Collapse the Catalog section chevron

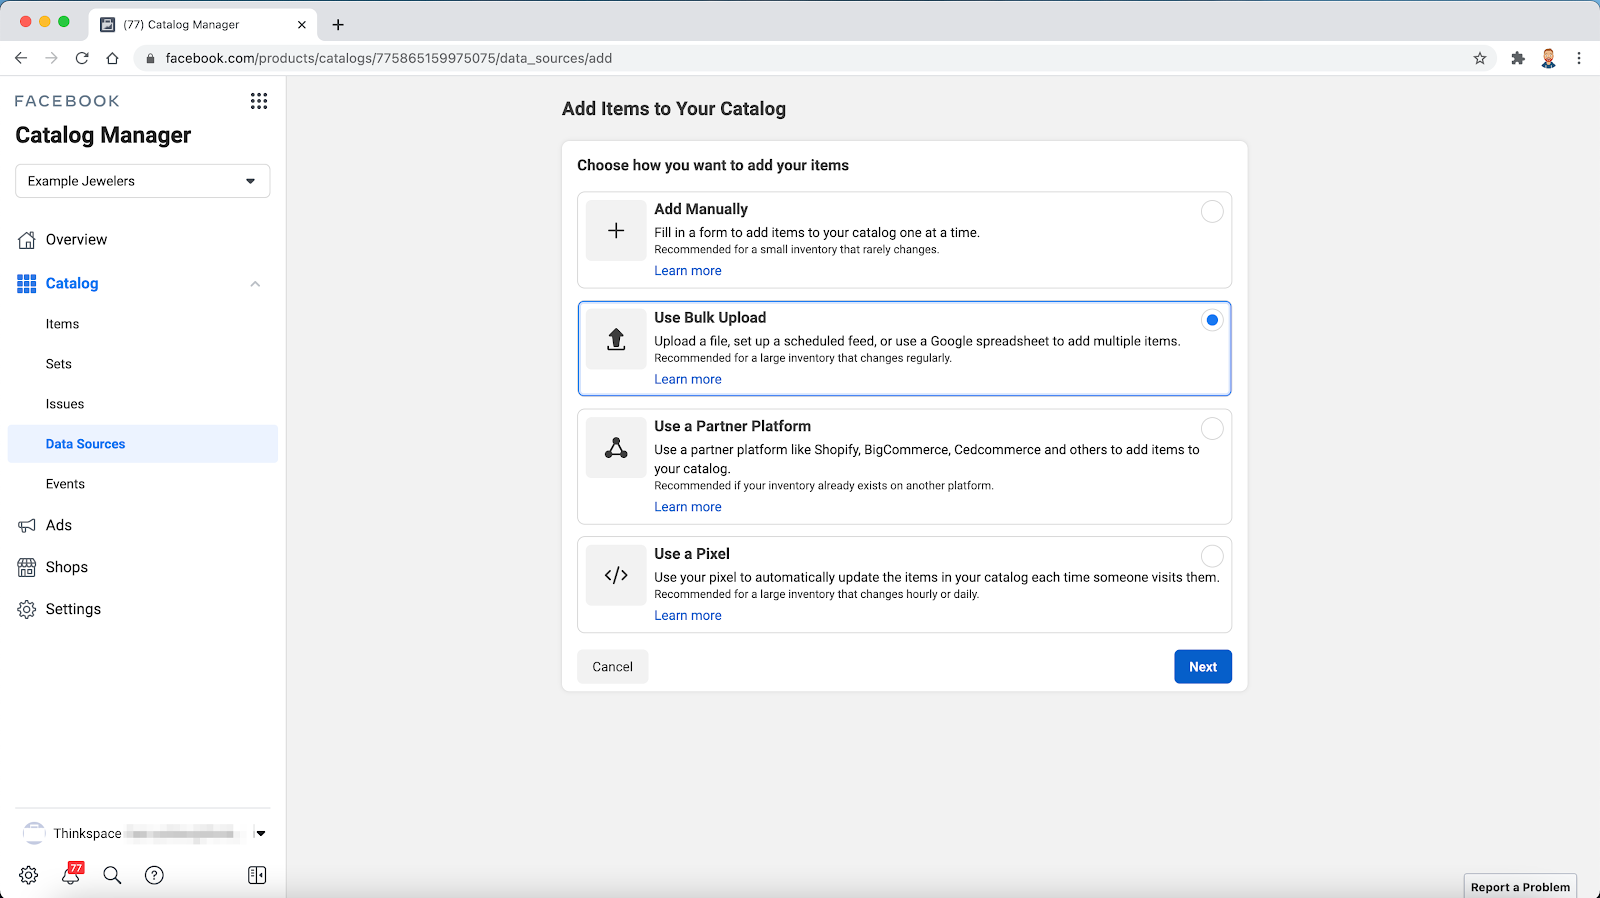[255, 284]
